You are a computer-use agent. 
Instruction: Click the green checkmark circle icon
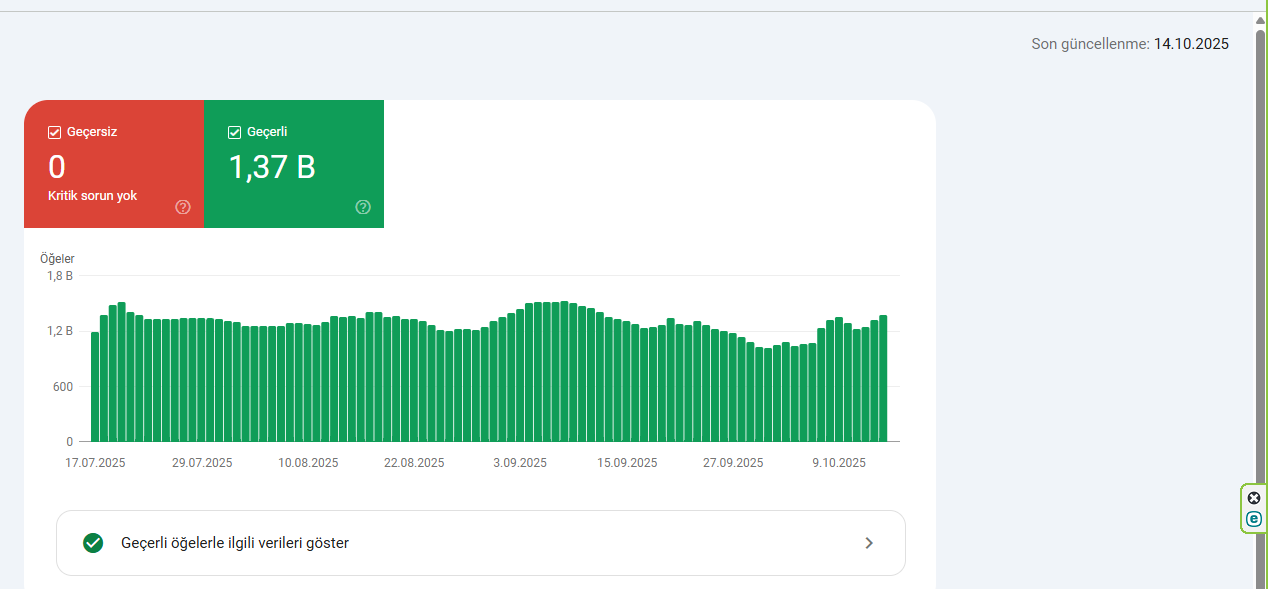(93, 543)
